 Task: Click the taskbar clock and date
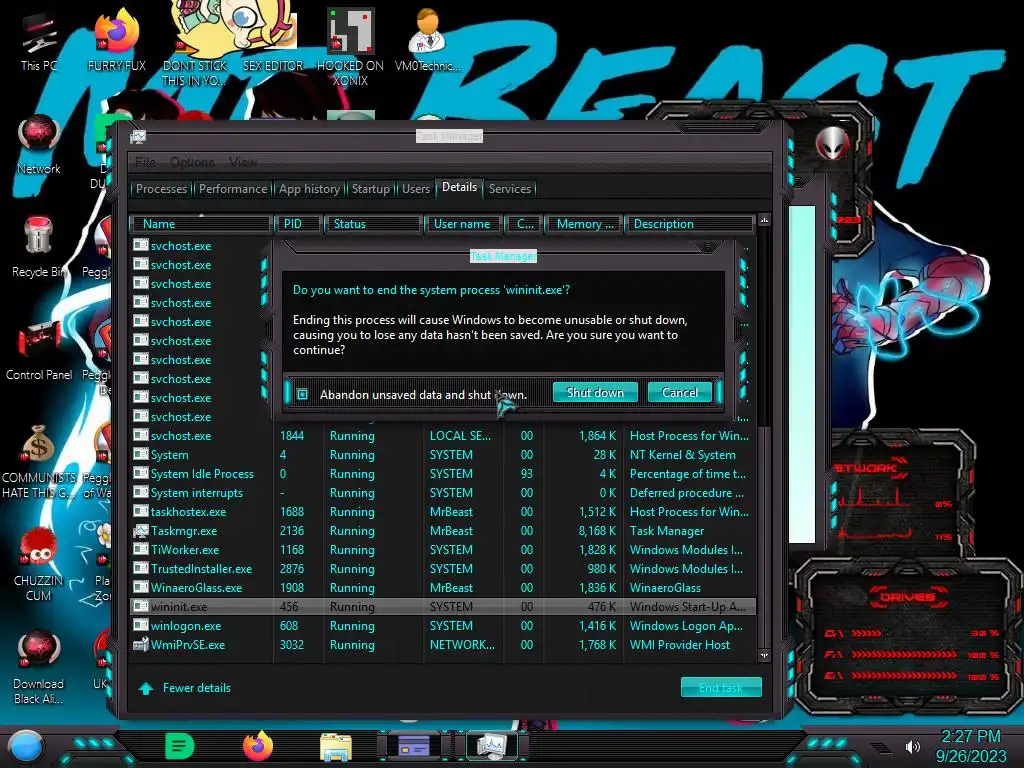coord(970,746)
